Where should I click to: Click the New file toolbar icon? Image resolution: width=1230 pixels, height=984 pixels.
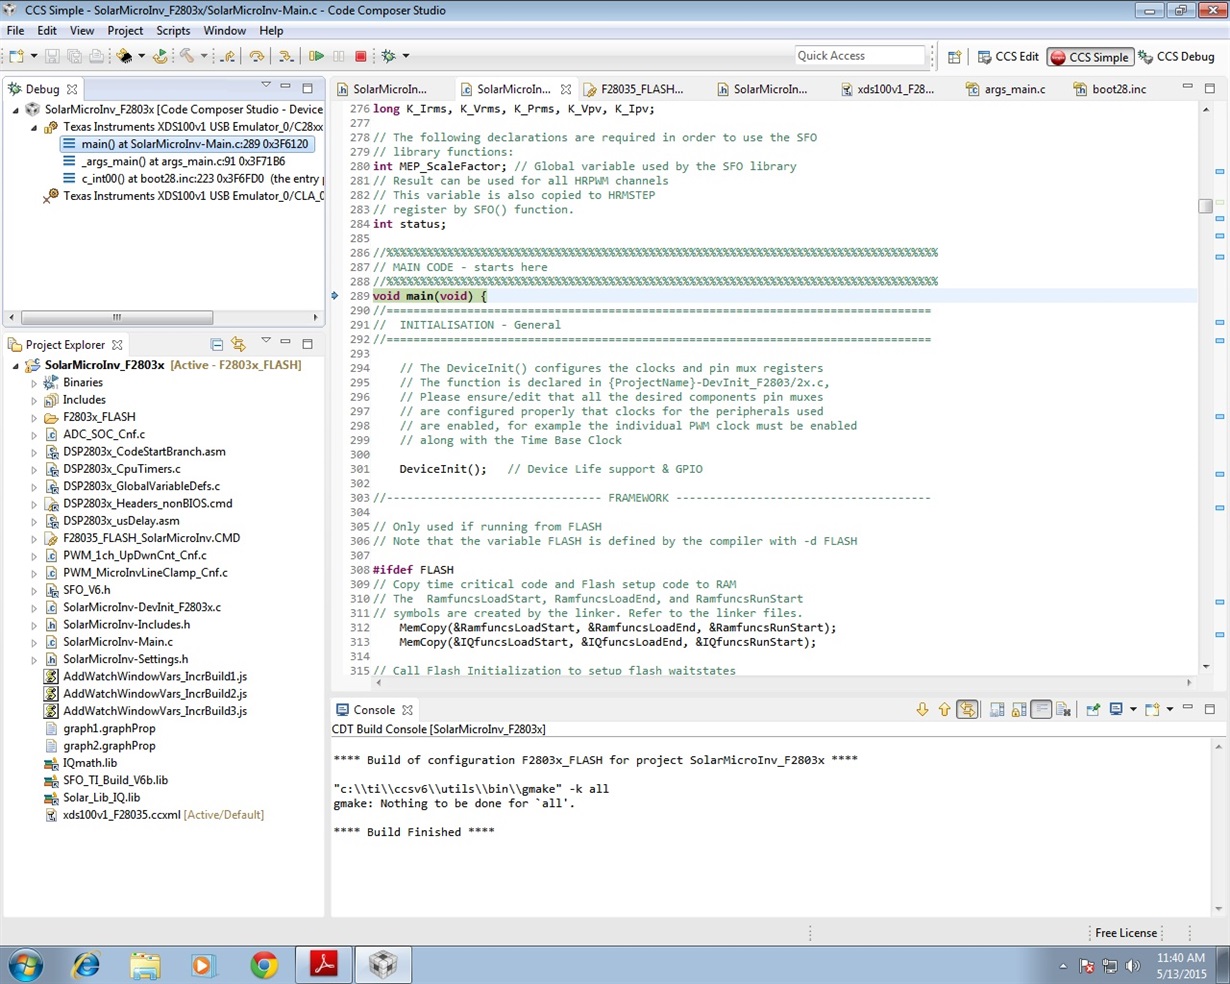click(16, 56)
